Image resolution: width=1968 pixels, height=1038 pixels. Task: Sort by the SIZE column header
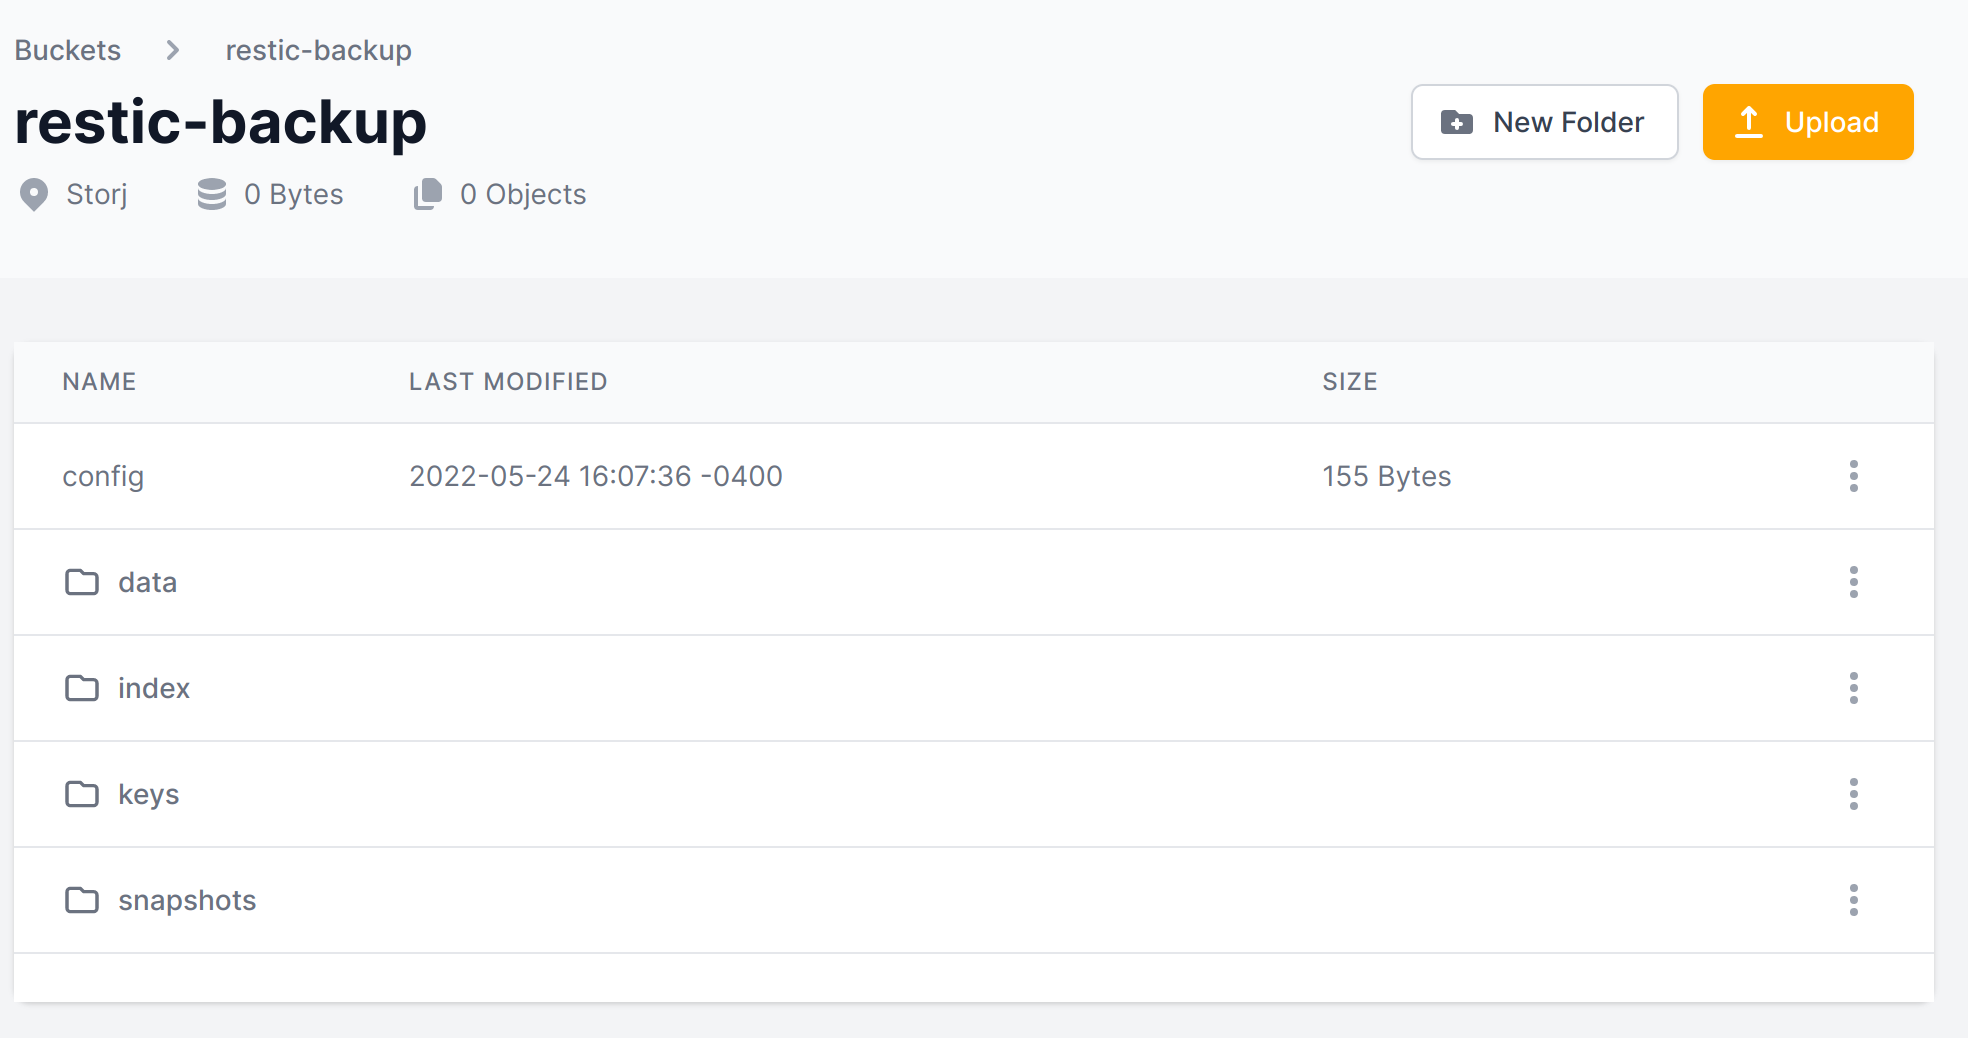1349,382
